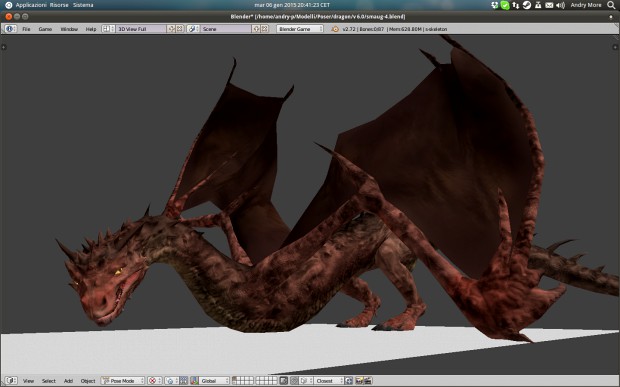Open the Closest snap target dropdown
Image resolution: width=620 pixels, height=387 pixels.
[x=329, y=381]
